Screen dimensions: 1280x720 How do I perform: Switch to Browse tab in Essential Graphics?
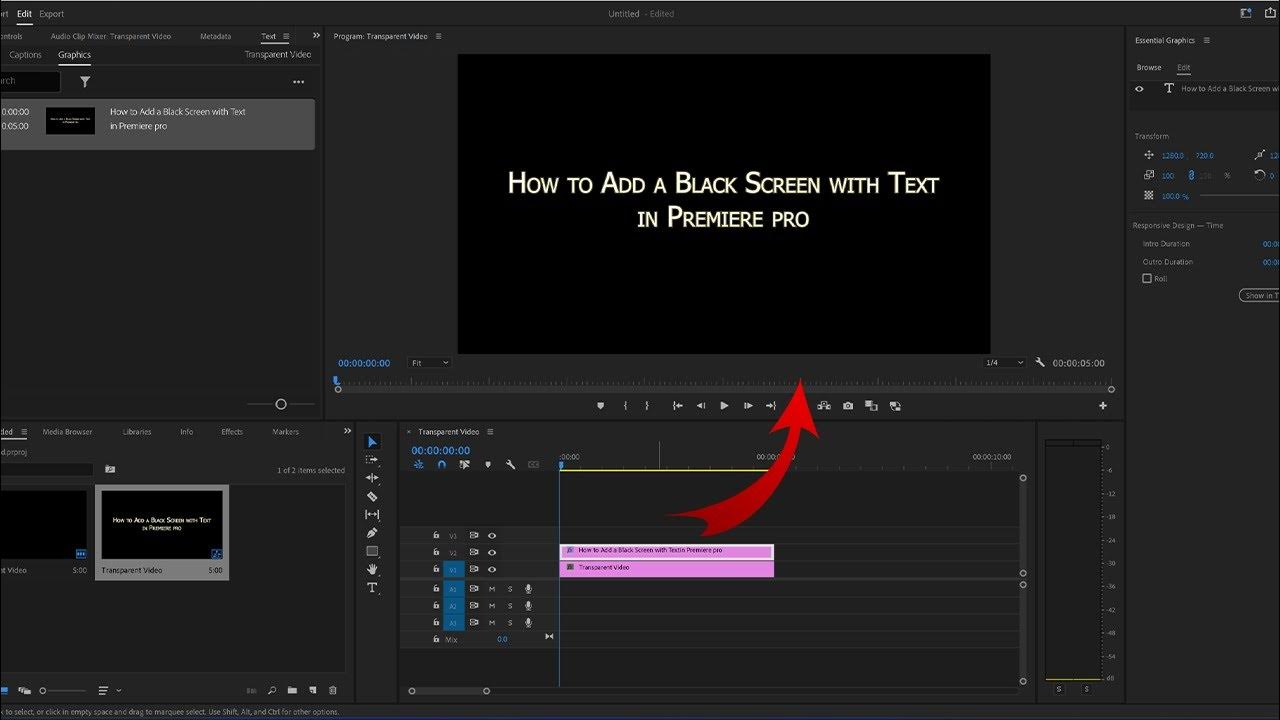click(1149, 67)
